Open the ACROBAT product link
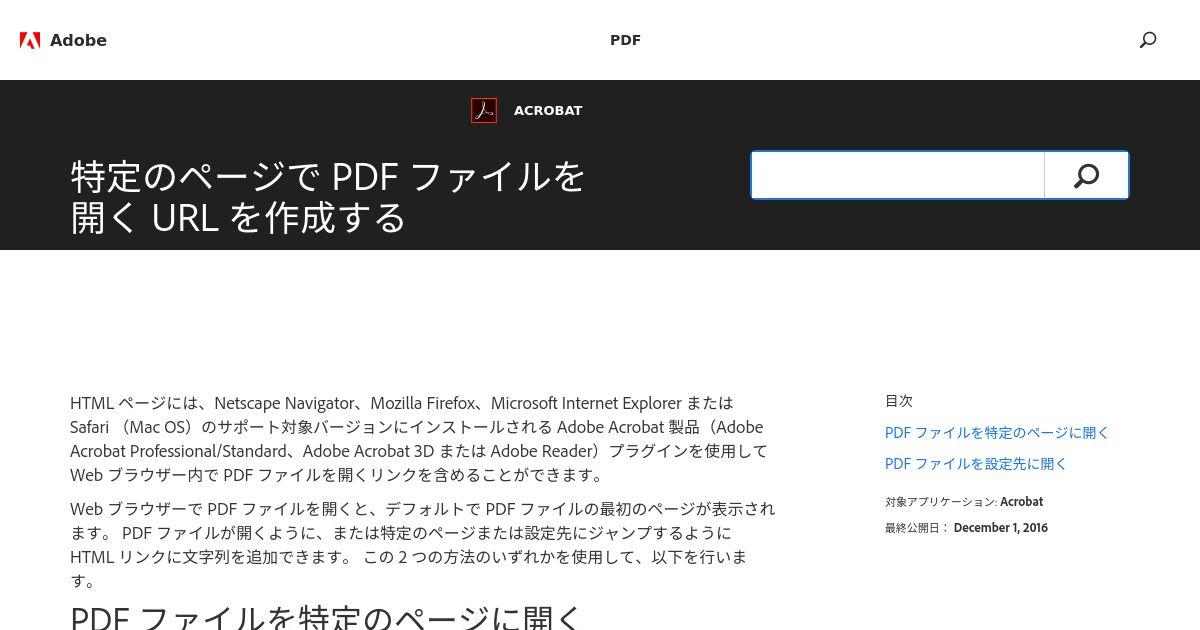Screen dimensions: 1200x630 [x=548, y=111]
